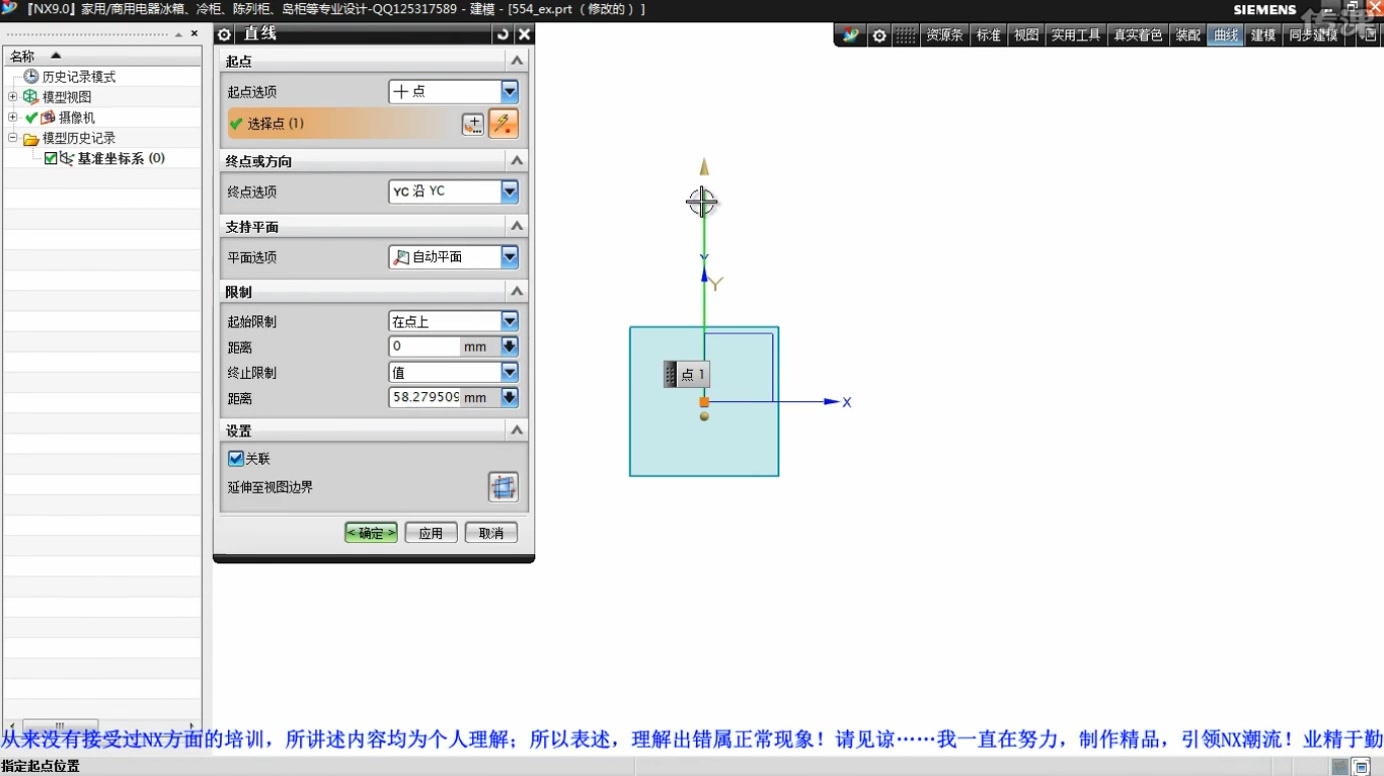The height and width of the screenshot is (776, 1384).
Task: Uncheck the 关联 checkbox
Action: tap(239, 458)
